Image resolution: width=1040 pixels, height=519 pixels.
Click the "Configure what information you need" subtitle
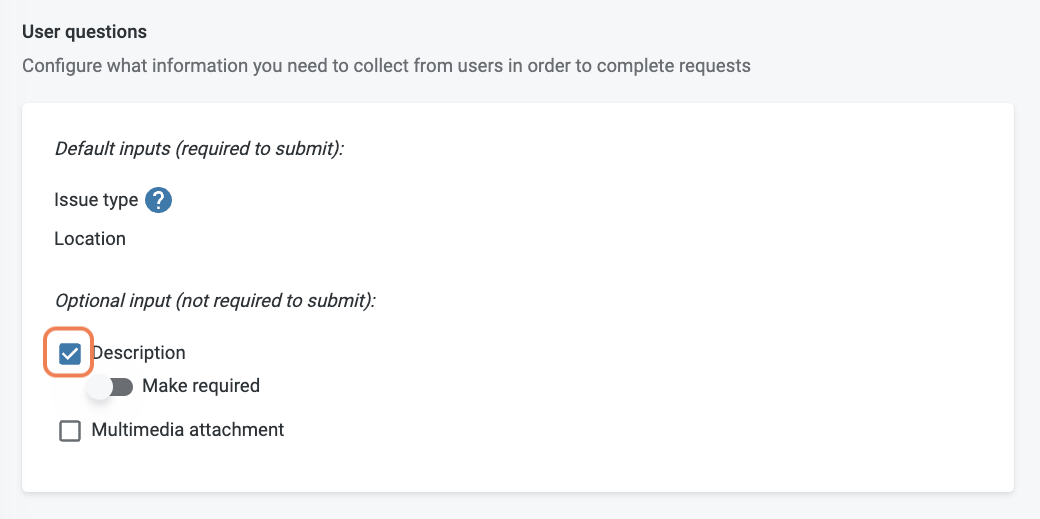(386, 66)
